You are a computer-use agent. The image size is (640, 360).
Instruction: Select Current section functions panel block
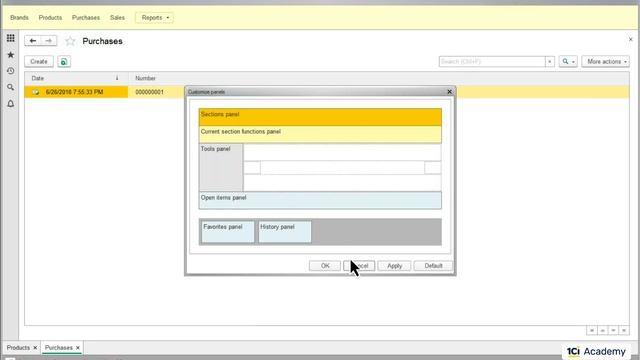click(x=320, y=134)
